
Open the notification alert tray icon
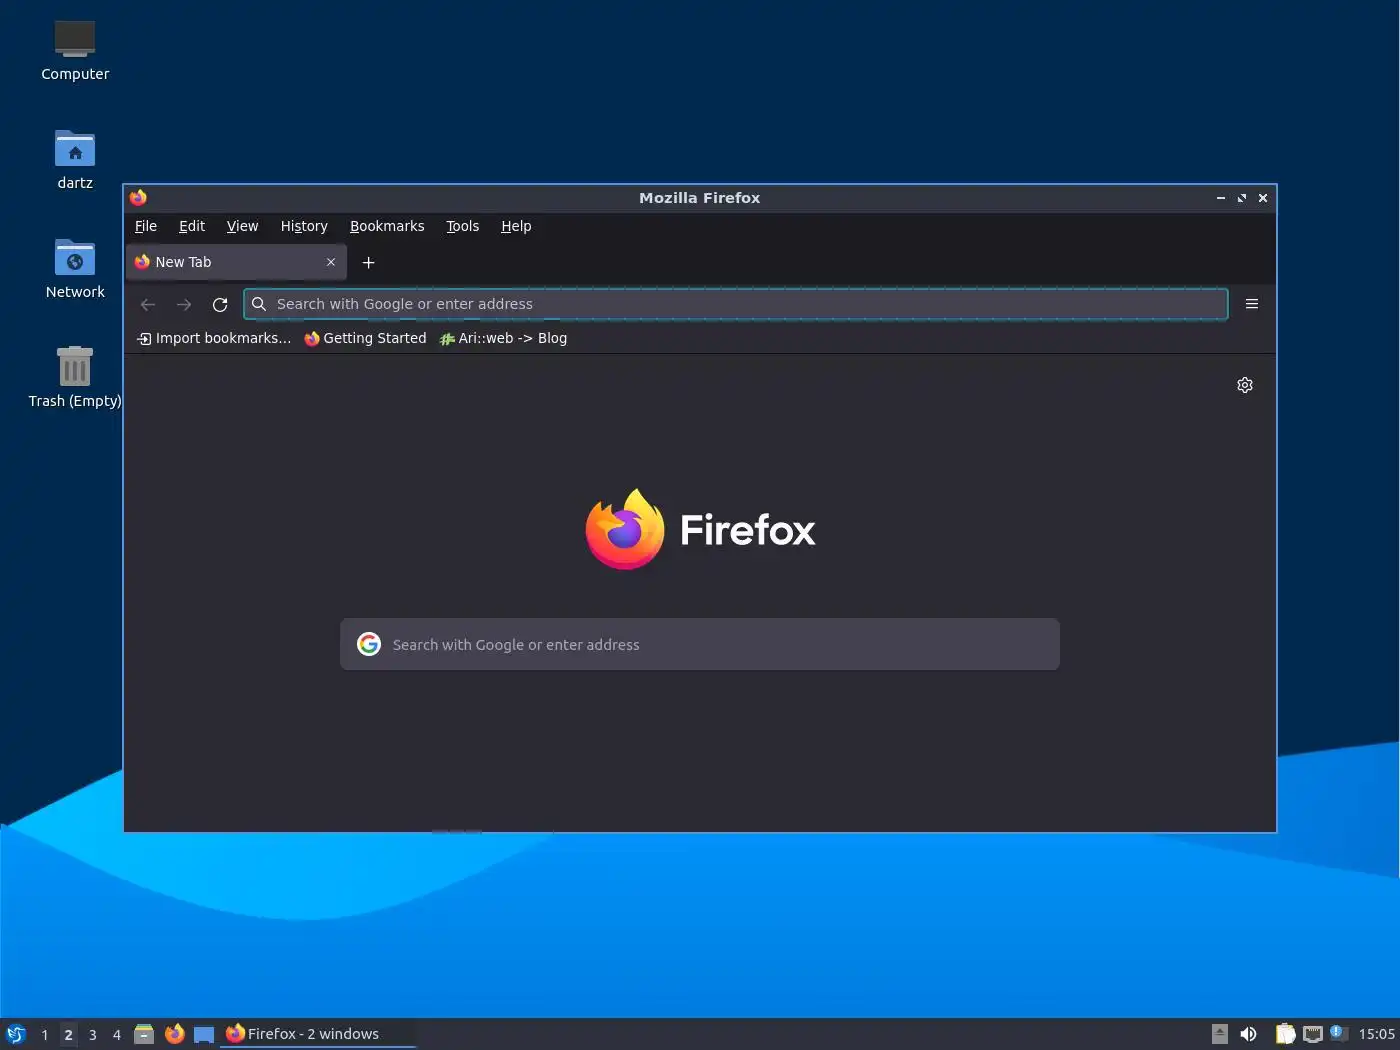pyautogui.click(x=1339, y=1033)
